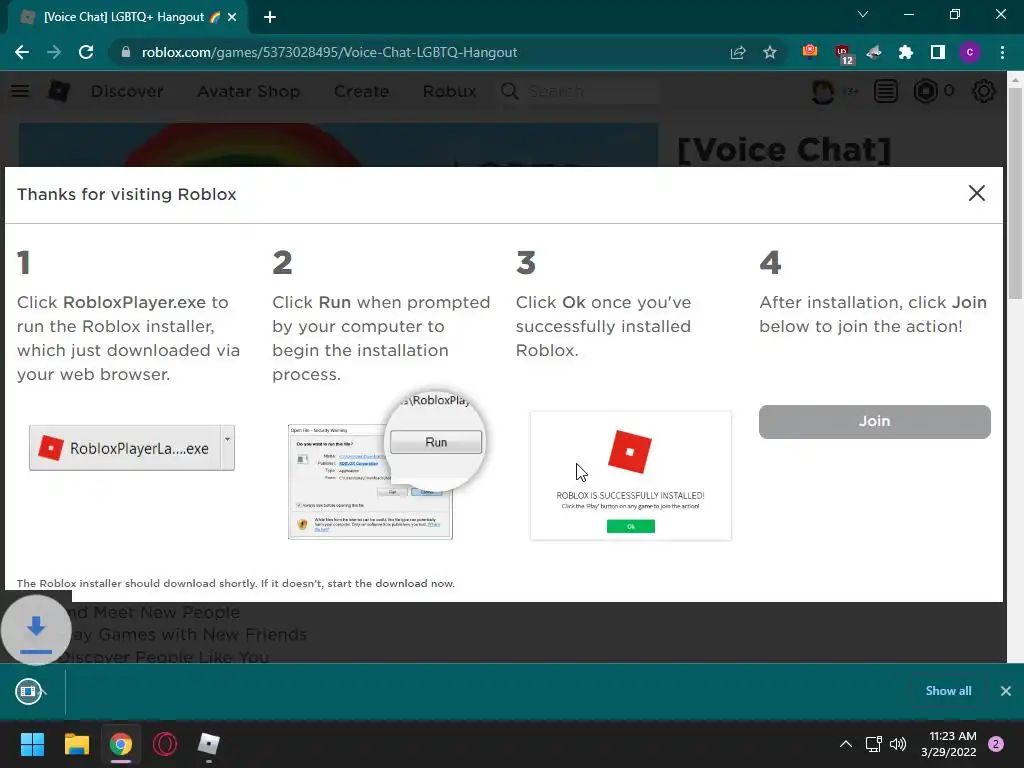1024x768 pixels.
Task: Open the notification center badge
Action: (x=996, y=744)
